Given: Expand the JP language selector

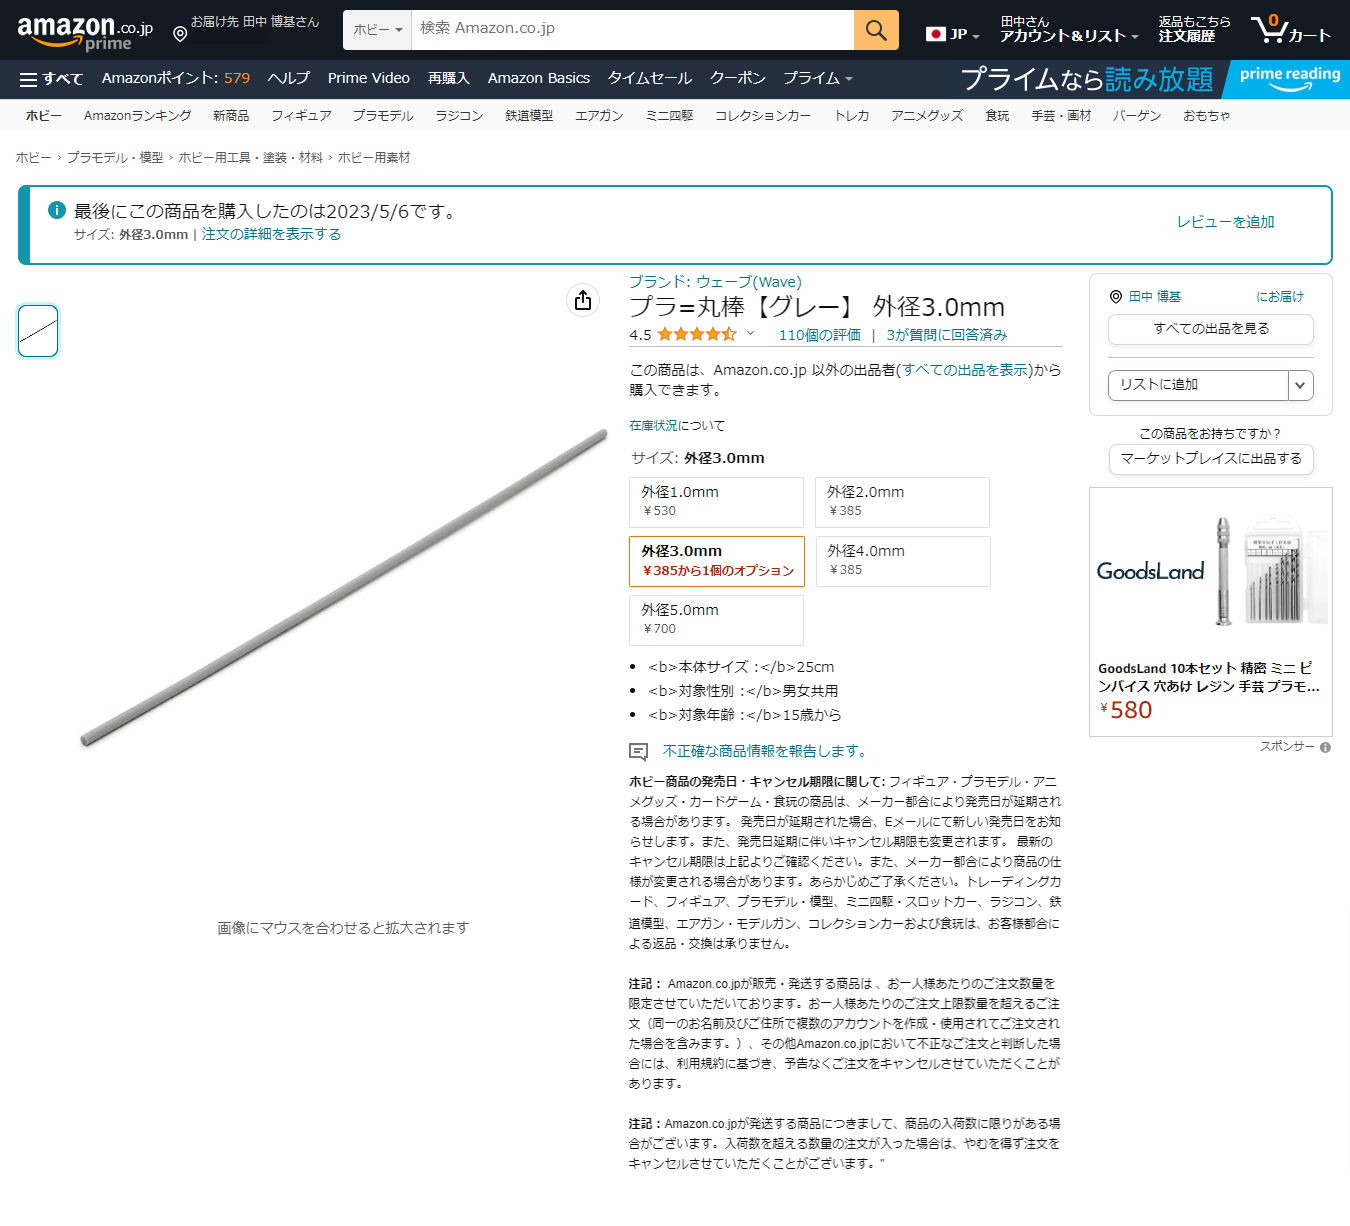Looking at the screenshot, I should pos(952,34).
